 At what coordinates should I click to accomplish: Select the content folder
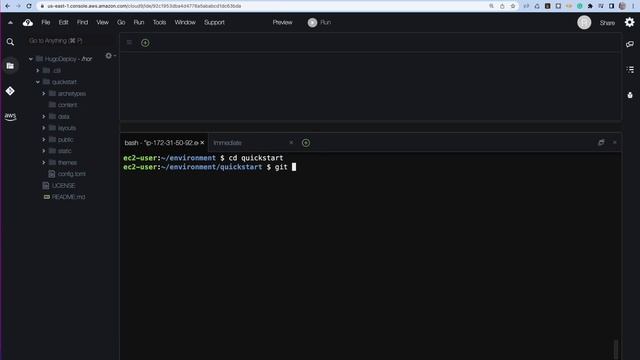pos(67,105)
